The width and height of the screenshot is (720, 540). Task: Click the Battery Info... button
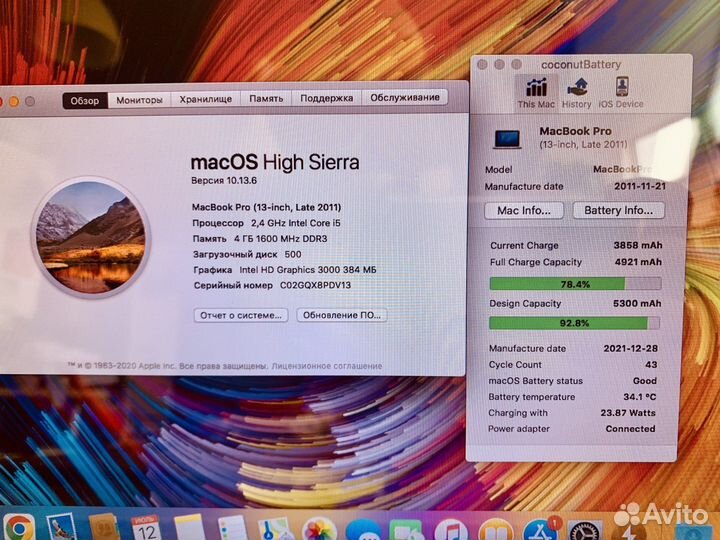click(618, 210)
